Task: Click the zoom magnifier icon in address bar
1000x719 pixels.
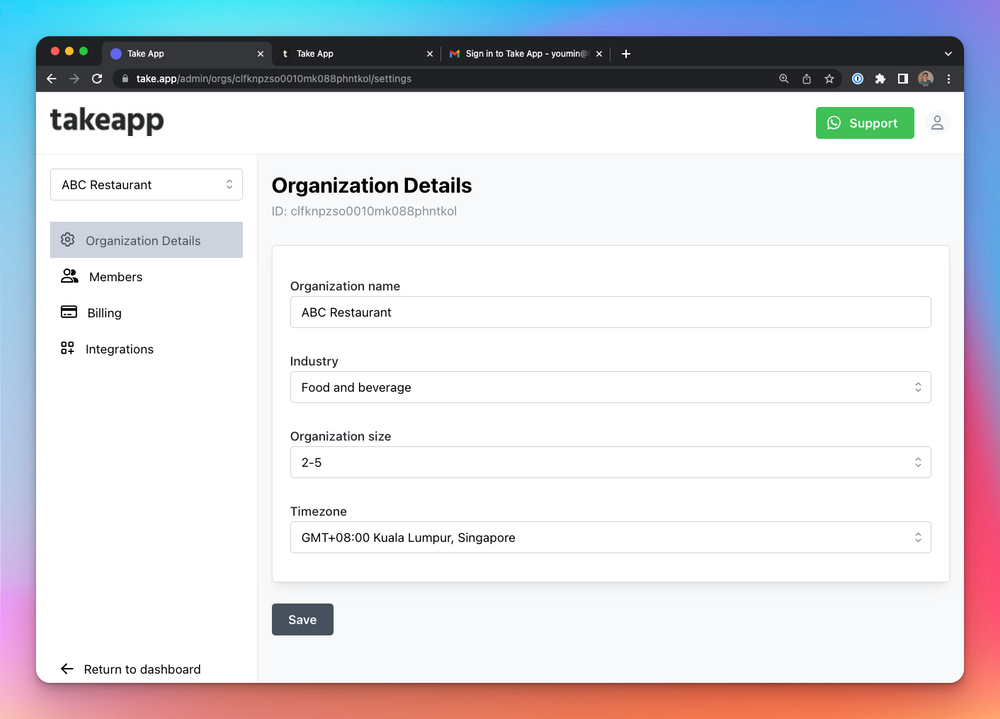Action: [784, 78]
